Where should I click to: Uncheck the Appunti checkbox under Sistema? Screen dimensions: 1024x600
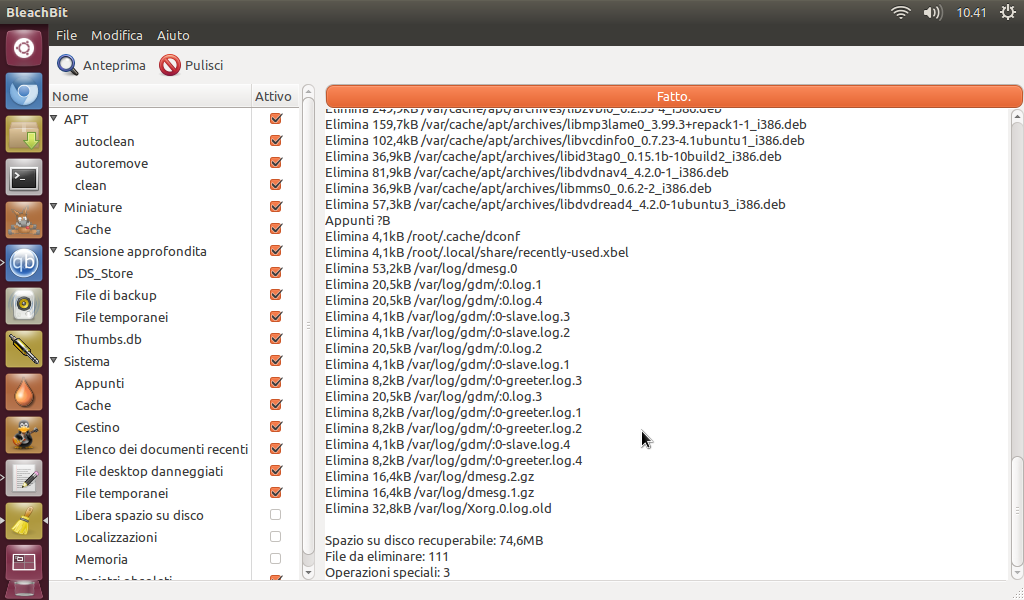(276, 383)
